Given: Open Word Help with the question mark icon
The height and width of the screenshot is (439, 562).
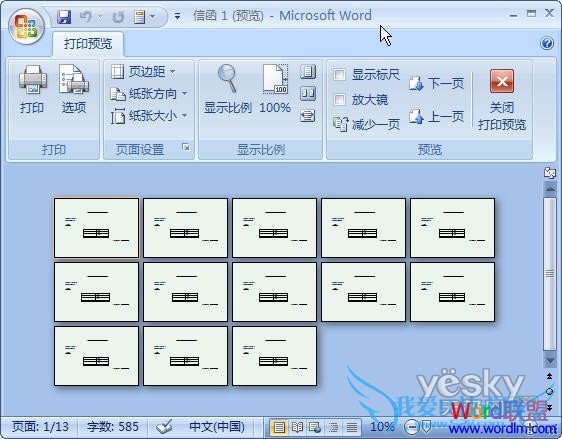Looking at the screenshot, I should [547, 43].
